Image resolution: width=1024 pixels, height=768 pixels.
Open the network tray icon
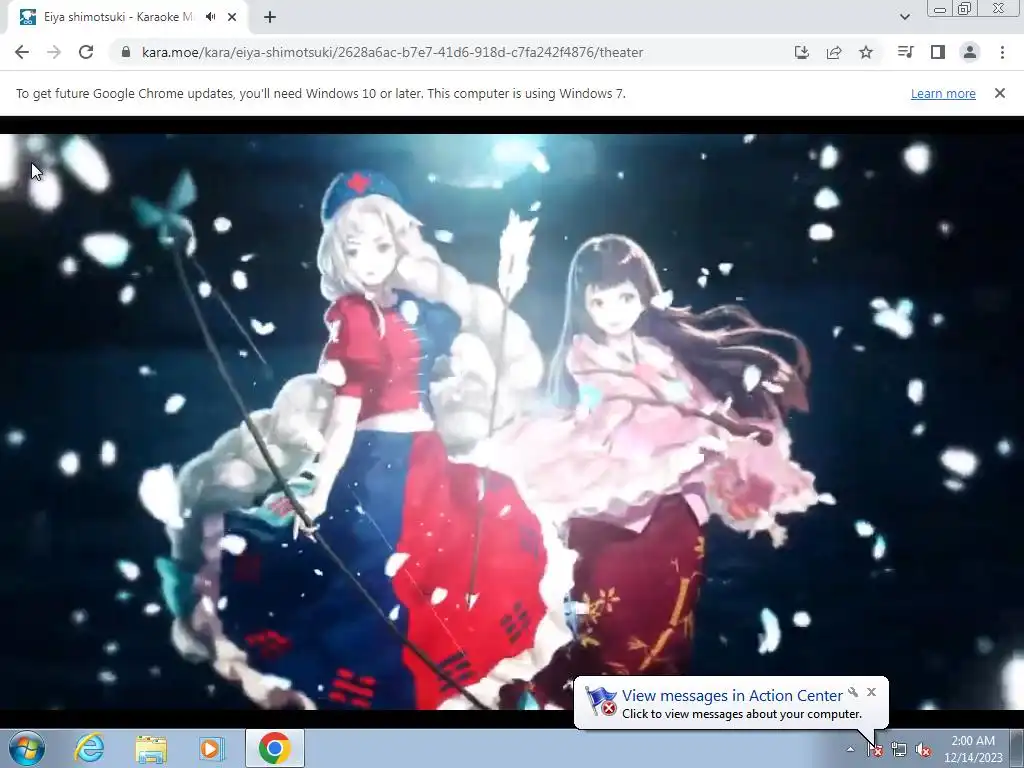click(899, 750)
